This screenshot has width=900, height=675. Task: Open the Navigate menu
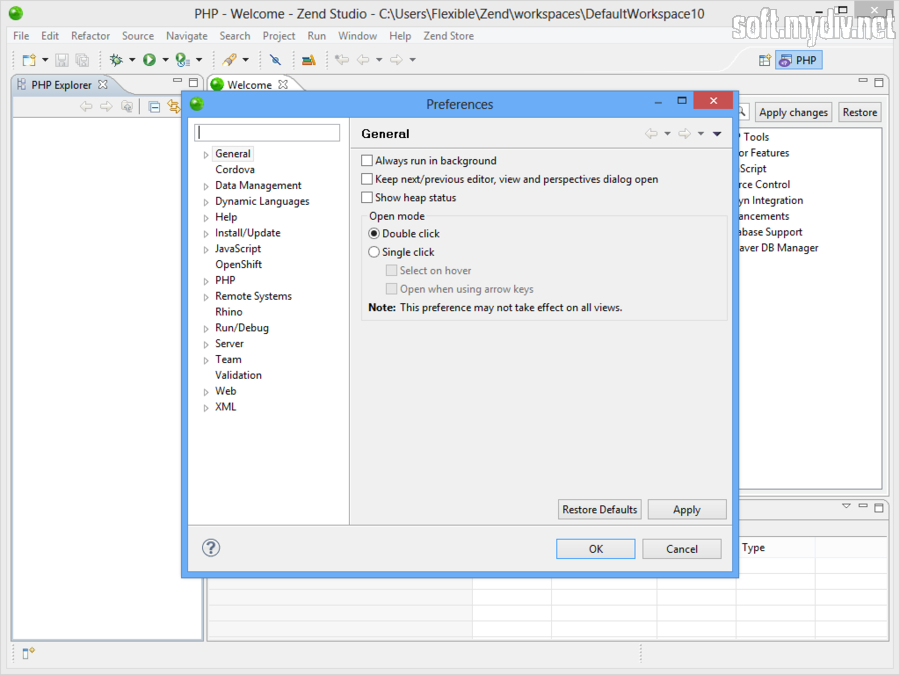click(x=187, y=36)
